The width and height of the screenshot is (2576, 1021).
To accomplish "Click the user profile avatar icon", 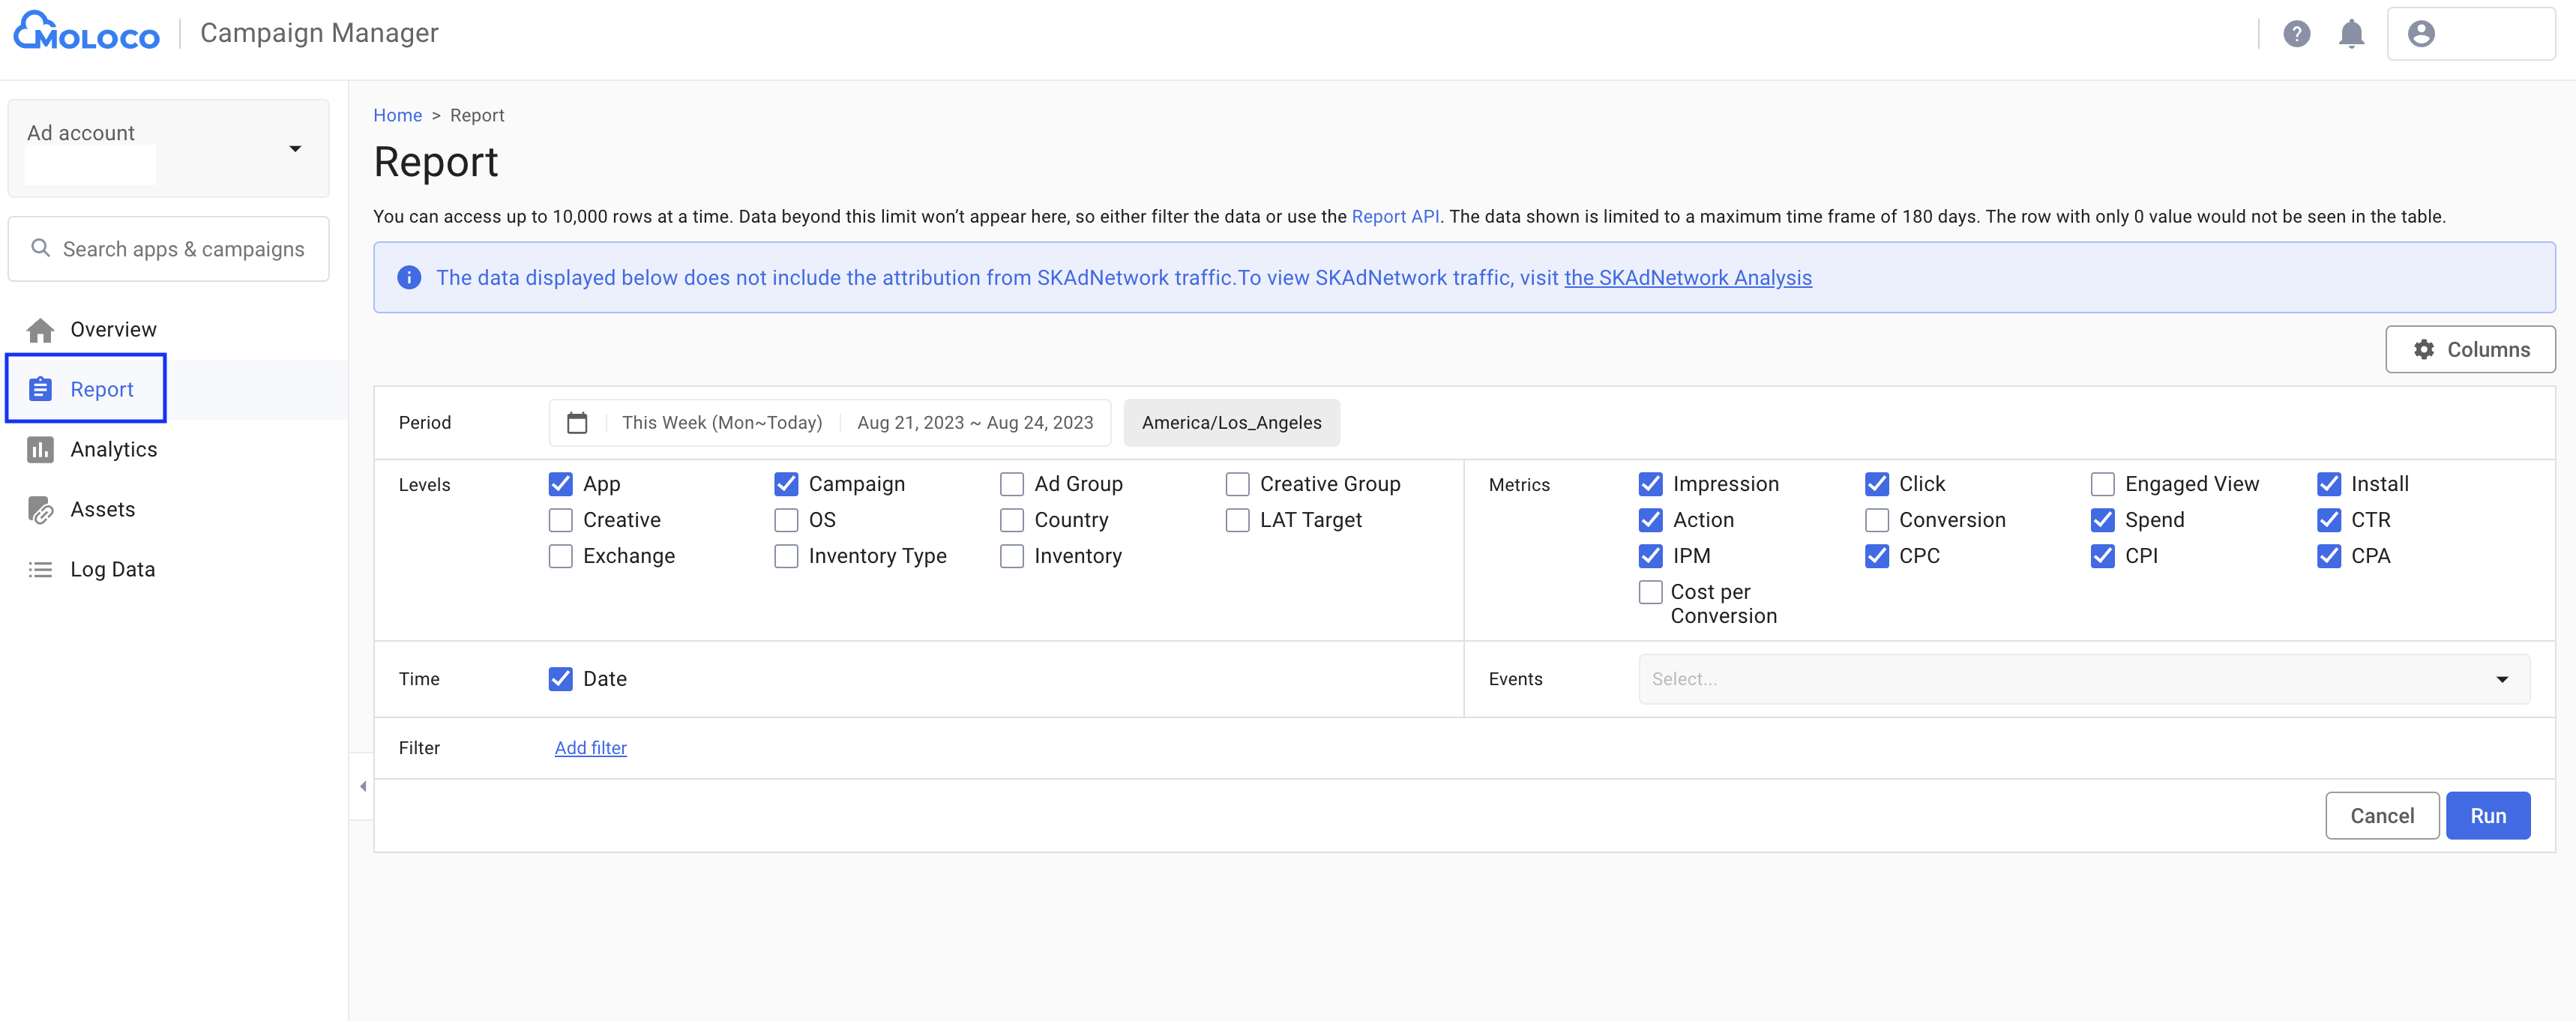I will 2420,34.
